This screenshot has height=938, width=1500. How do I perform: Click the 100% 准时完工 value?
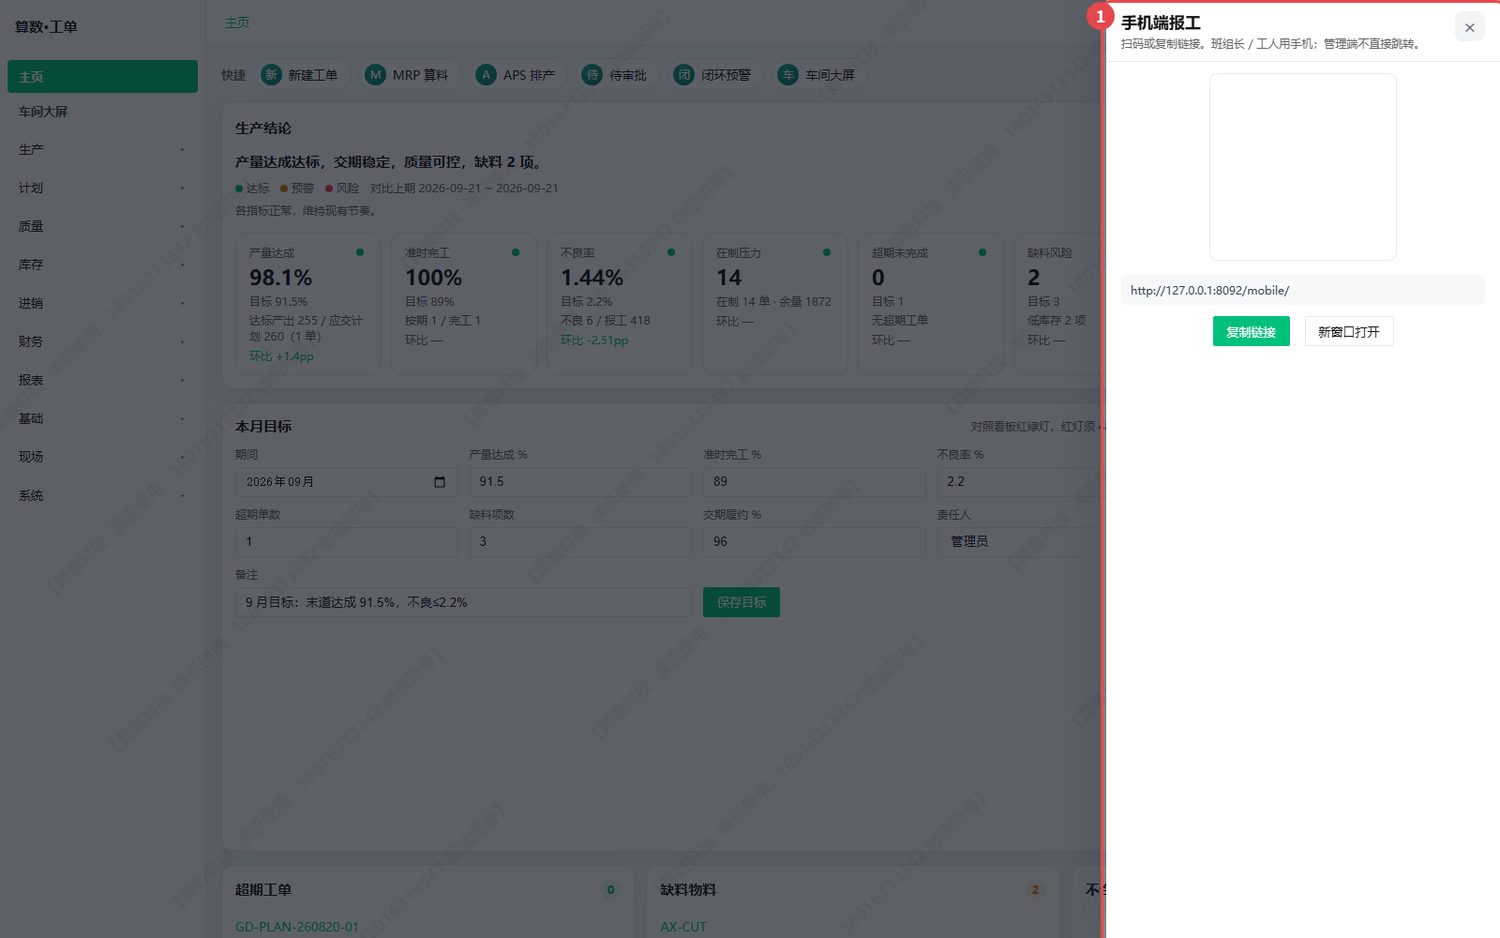coord(433,278)
